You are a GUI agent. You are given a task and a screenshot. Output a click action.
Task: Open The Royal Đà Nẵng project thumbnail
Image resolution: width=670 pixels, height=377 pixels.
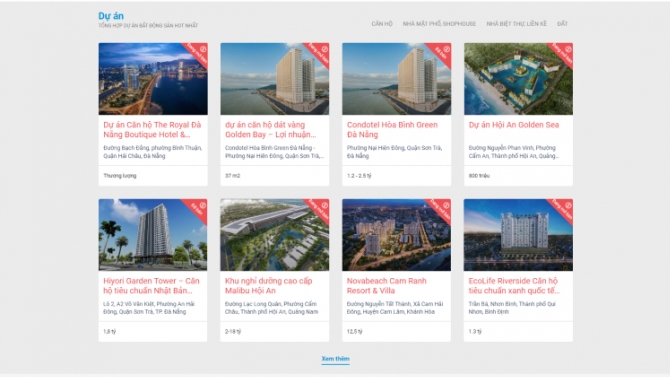153,79
